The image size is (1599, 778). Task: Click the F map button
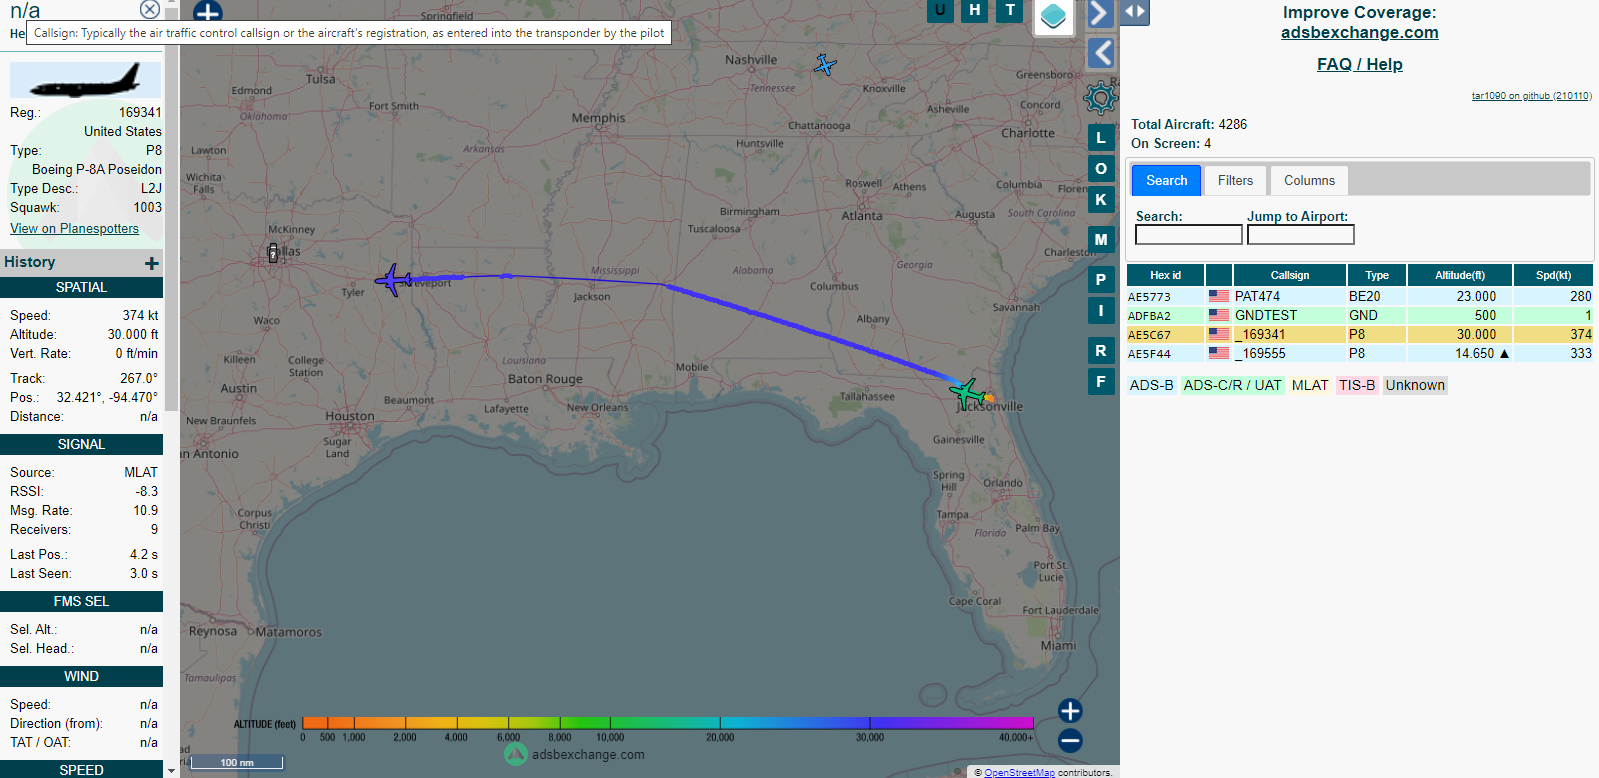click(1101, 382)
